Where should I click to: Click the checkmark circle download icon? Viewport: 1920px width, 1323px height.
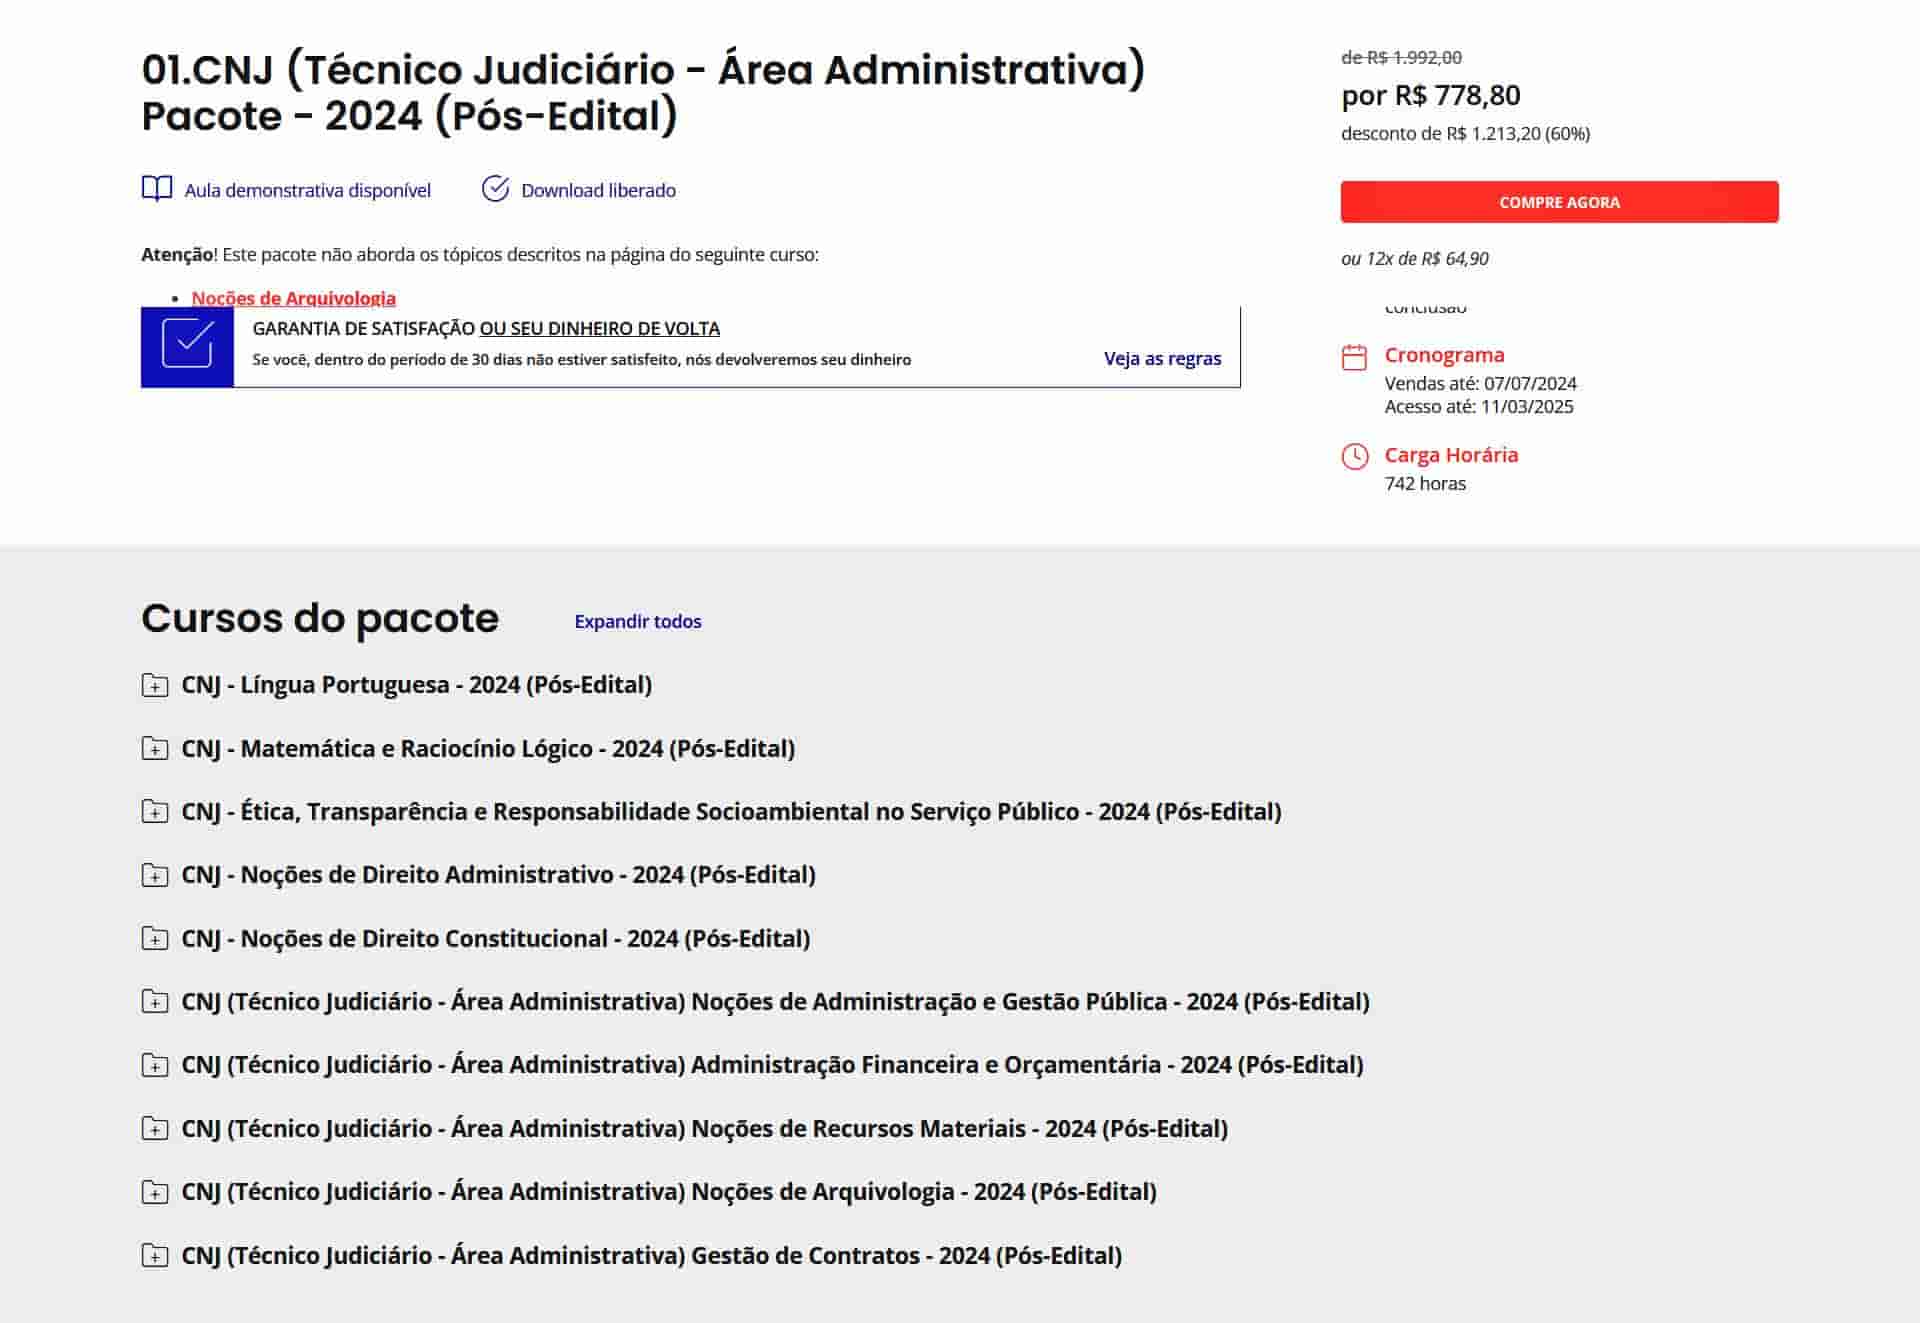[x=495, y=189]
